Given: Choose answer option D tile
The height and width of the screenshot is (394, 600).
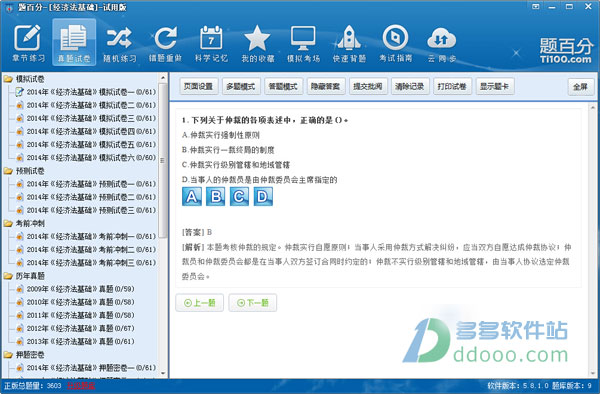Looking at the screenshot, I should tap(263, 197).
